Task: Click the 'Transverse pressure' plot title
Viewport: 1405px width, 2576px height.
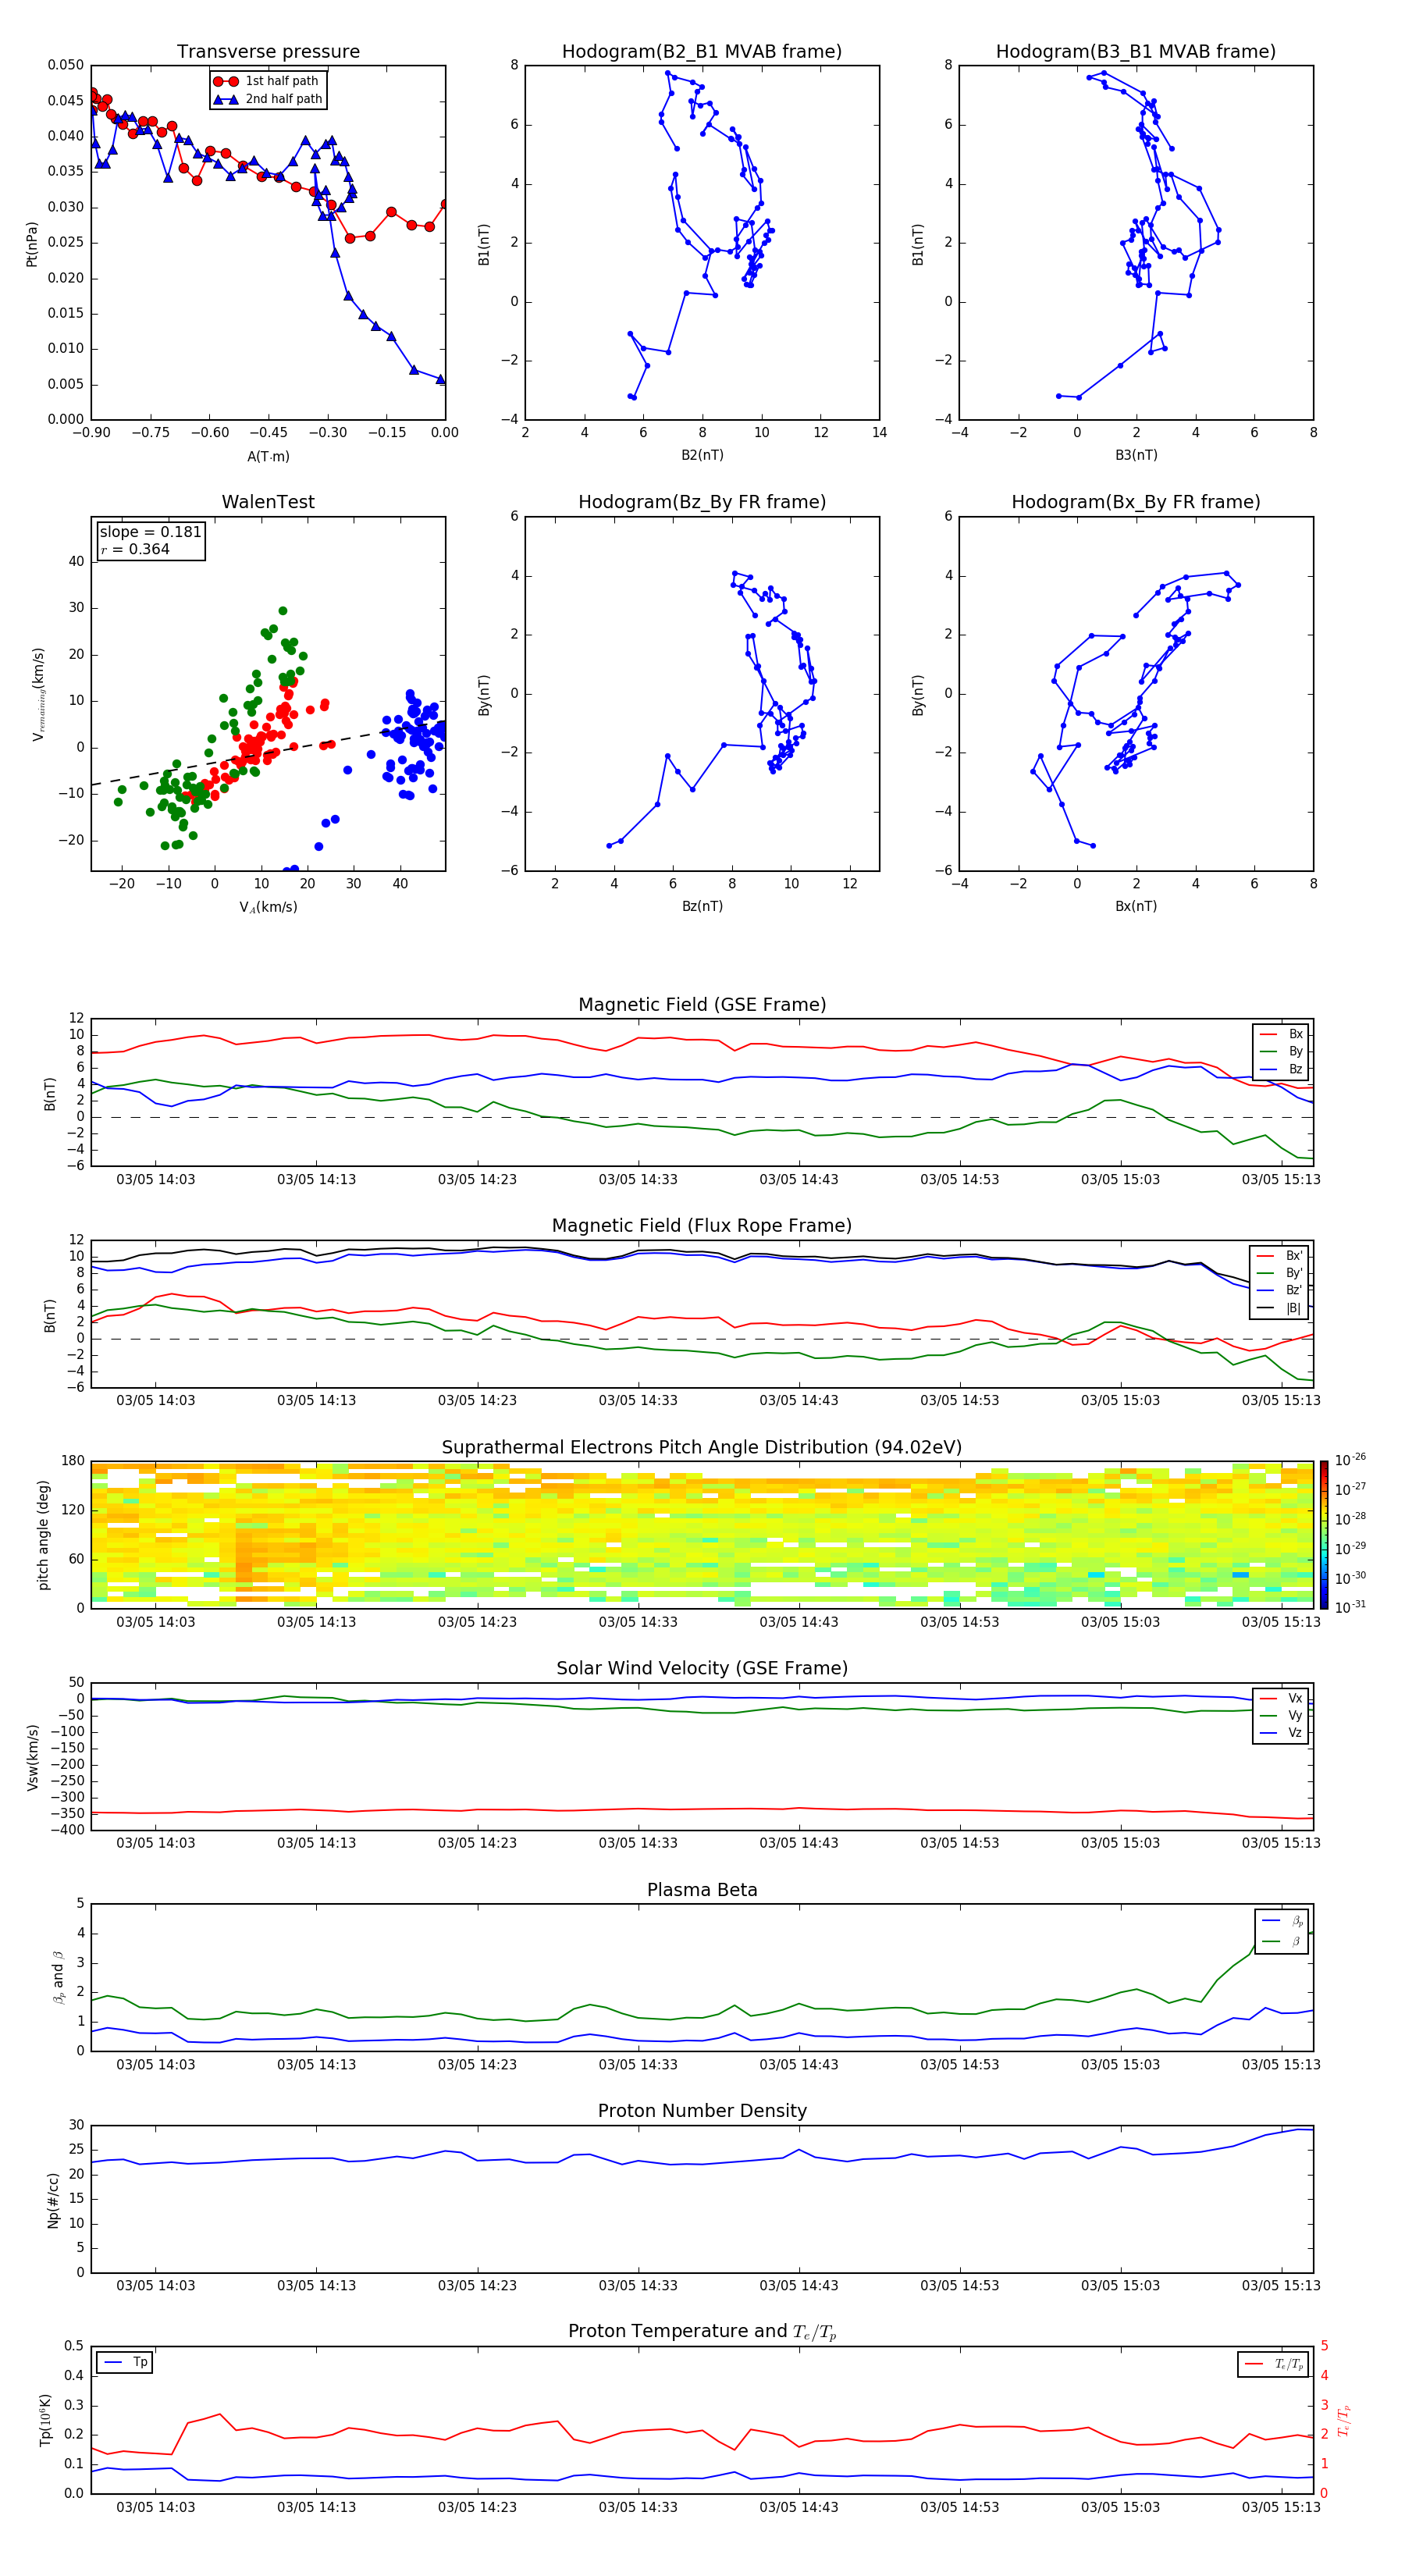Action: (268, 52)
